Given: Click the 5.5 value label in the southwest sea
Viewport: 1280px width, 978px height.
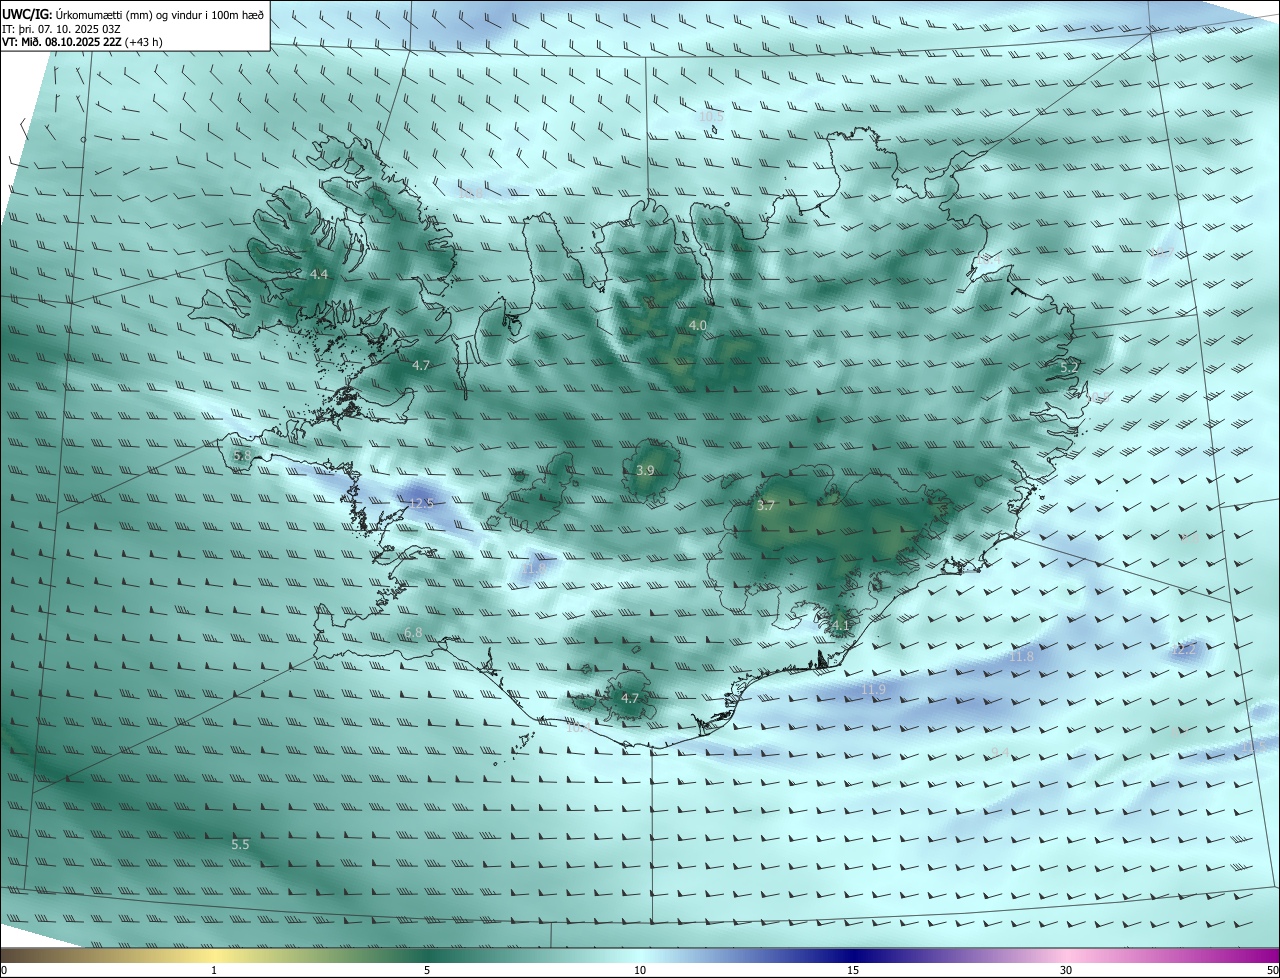Looking at the screenshot, I should click(240, 845).
